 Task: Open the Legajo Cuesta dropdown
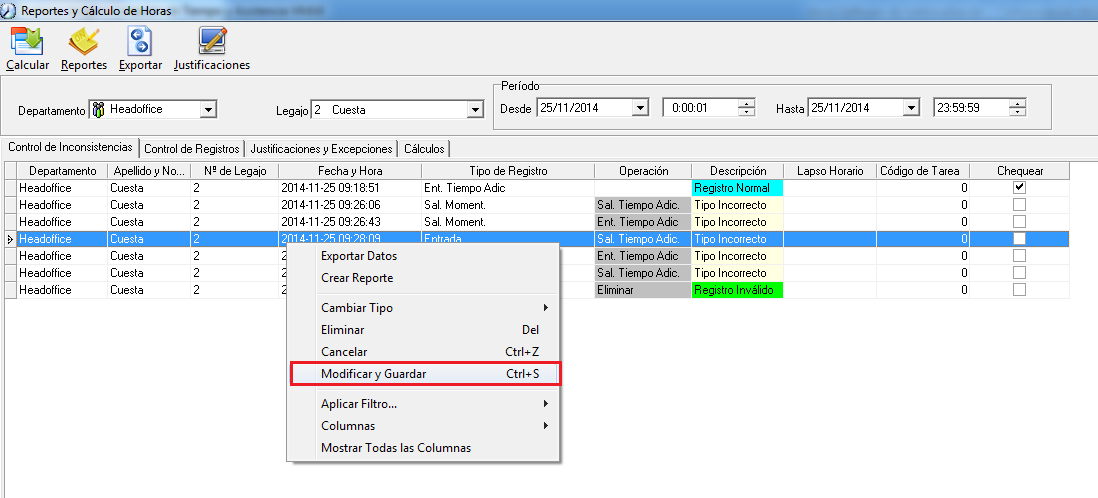475,110
